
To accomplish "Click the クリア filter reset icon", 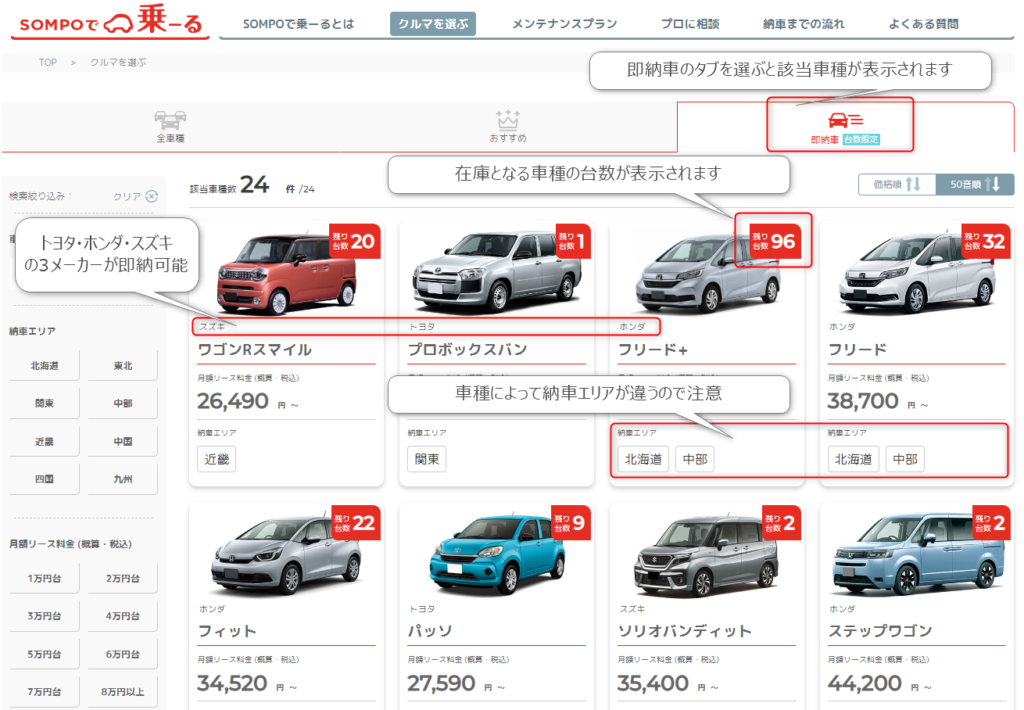I will tap(152, 196).
